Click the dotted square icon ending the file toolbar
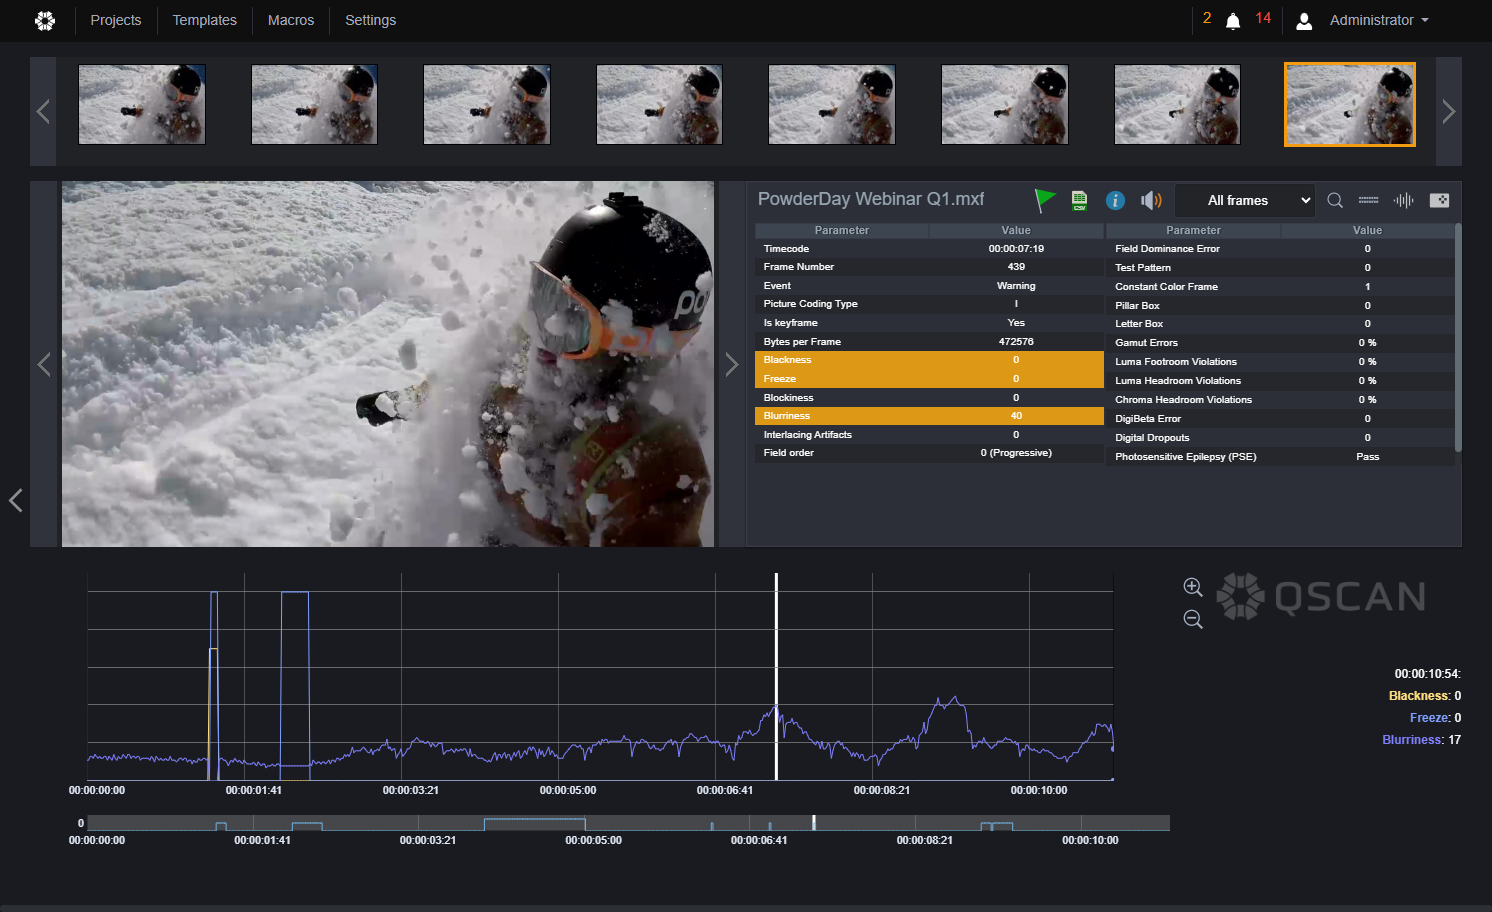The width and height of the screenshot is (1492, 912). pos(1439,200)
